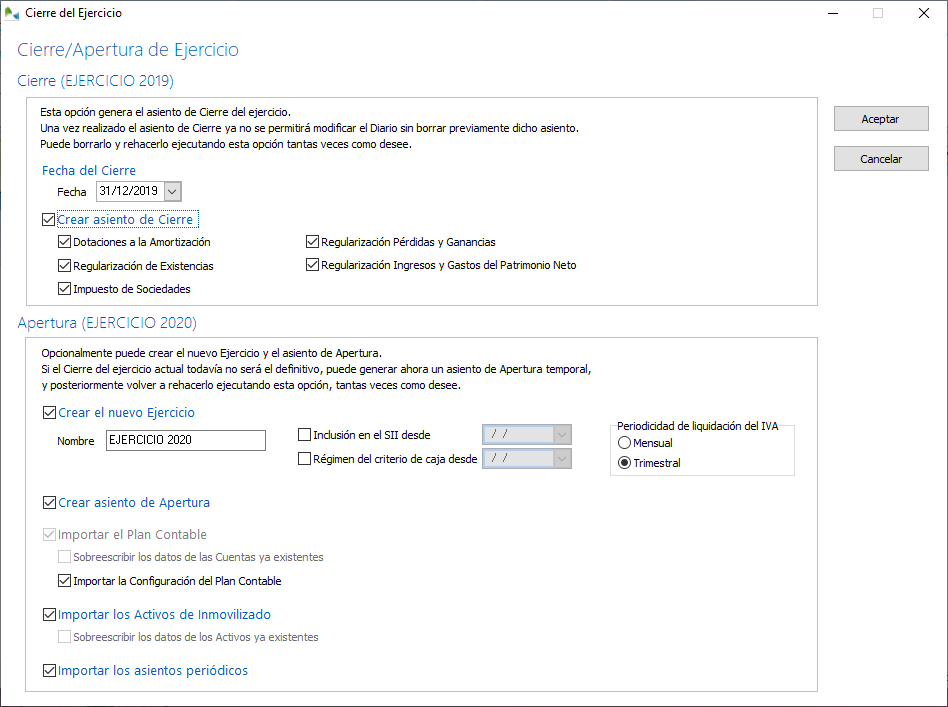
Task: Toggle Crear el nuevo Ejercicio checkbox
Action: coord(50,412)
